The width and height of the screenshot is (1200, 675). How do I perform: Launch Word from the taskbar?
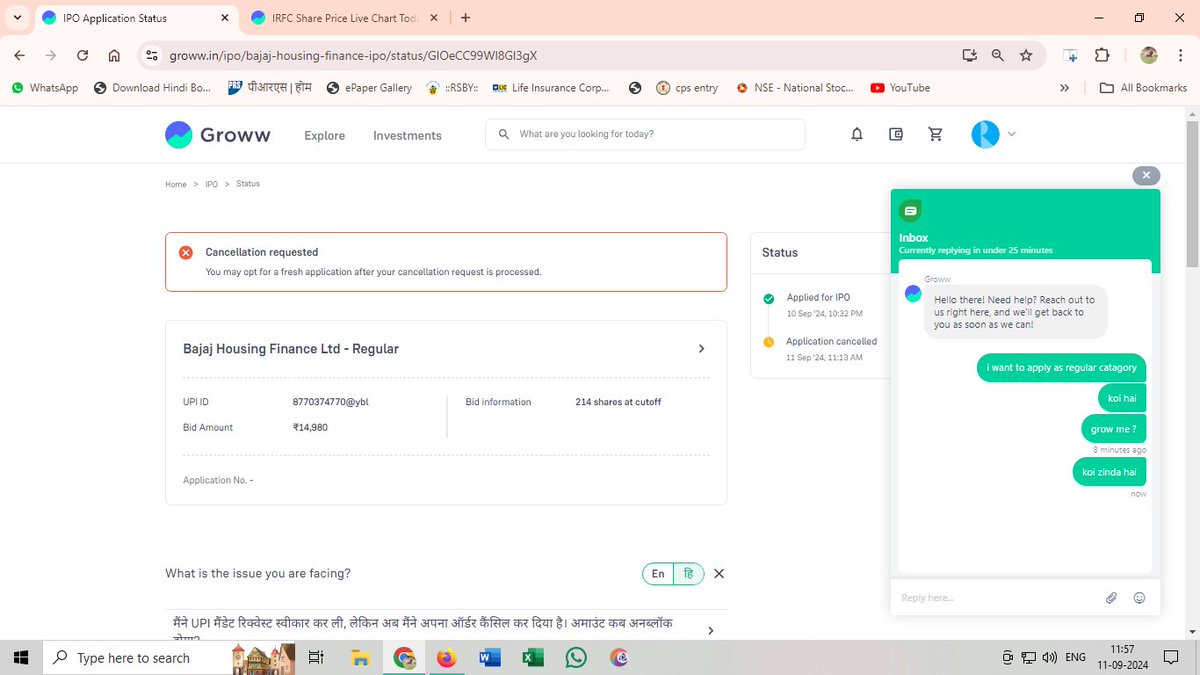pos(490,657)
